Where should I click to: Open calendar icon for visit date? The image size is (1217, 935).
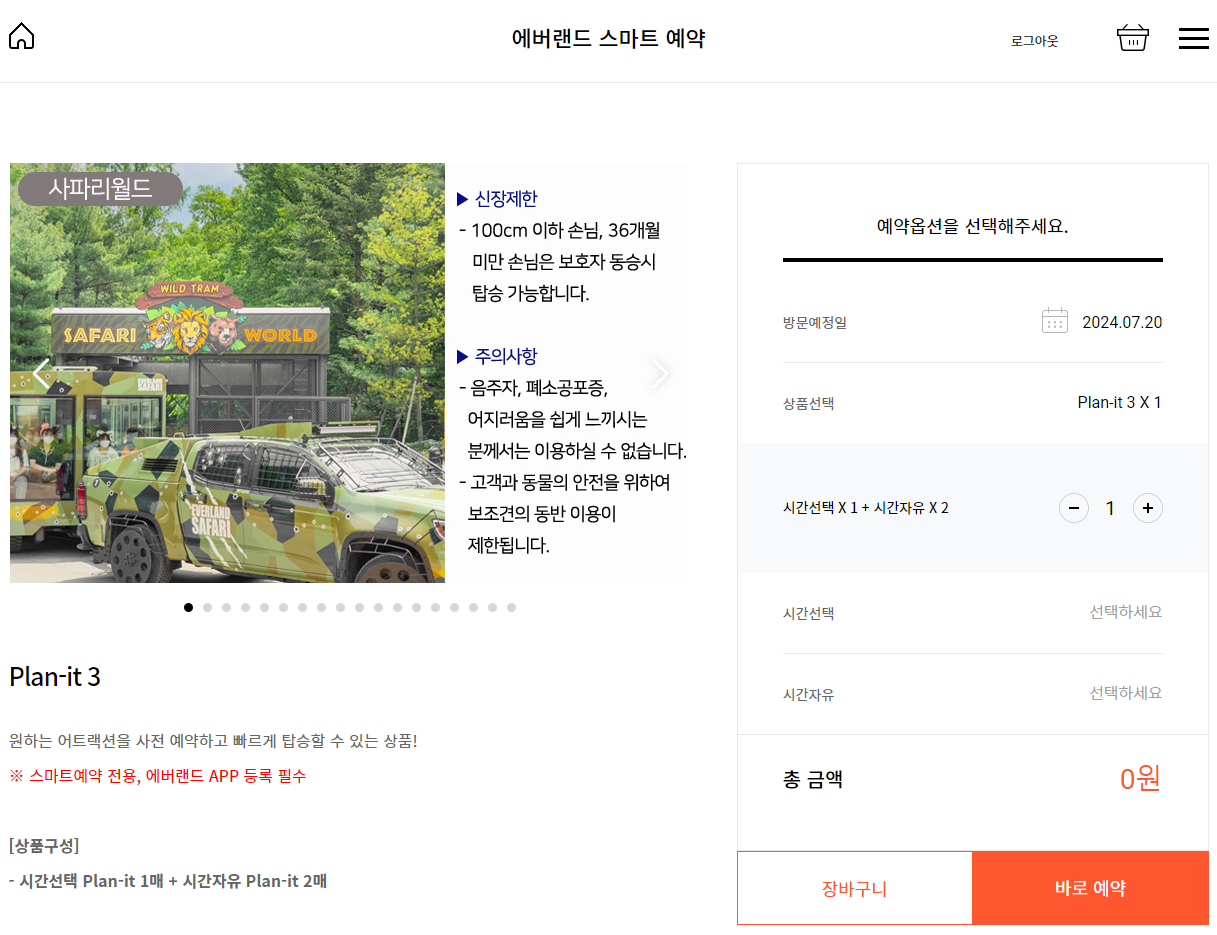point(1054,321)
